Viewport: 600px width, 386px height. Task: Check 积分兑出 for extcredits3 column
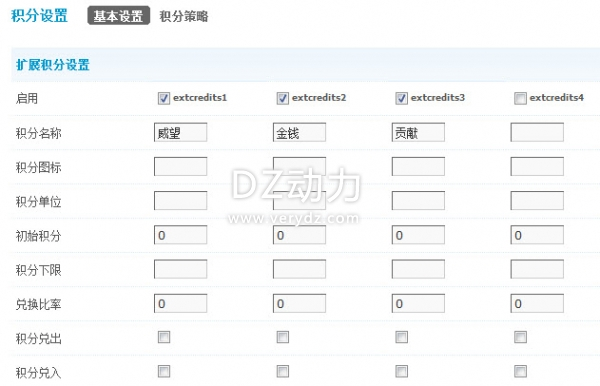click(x=401, y=337)
